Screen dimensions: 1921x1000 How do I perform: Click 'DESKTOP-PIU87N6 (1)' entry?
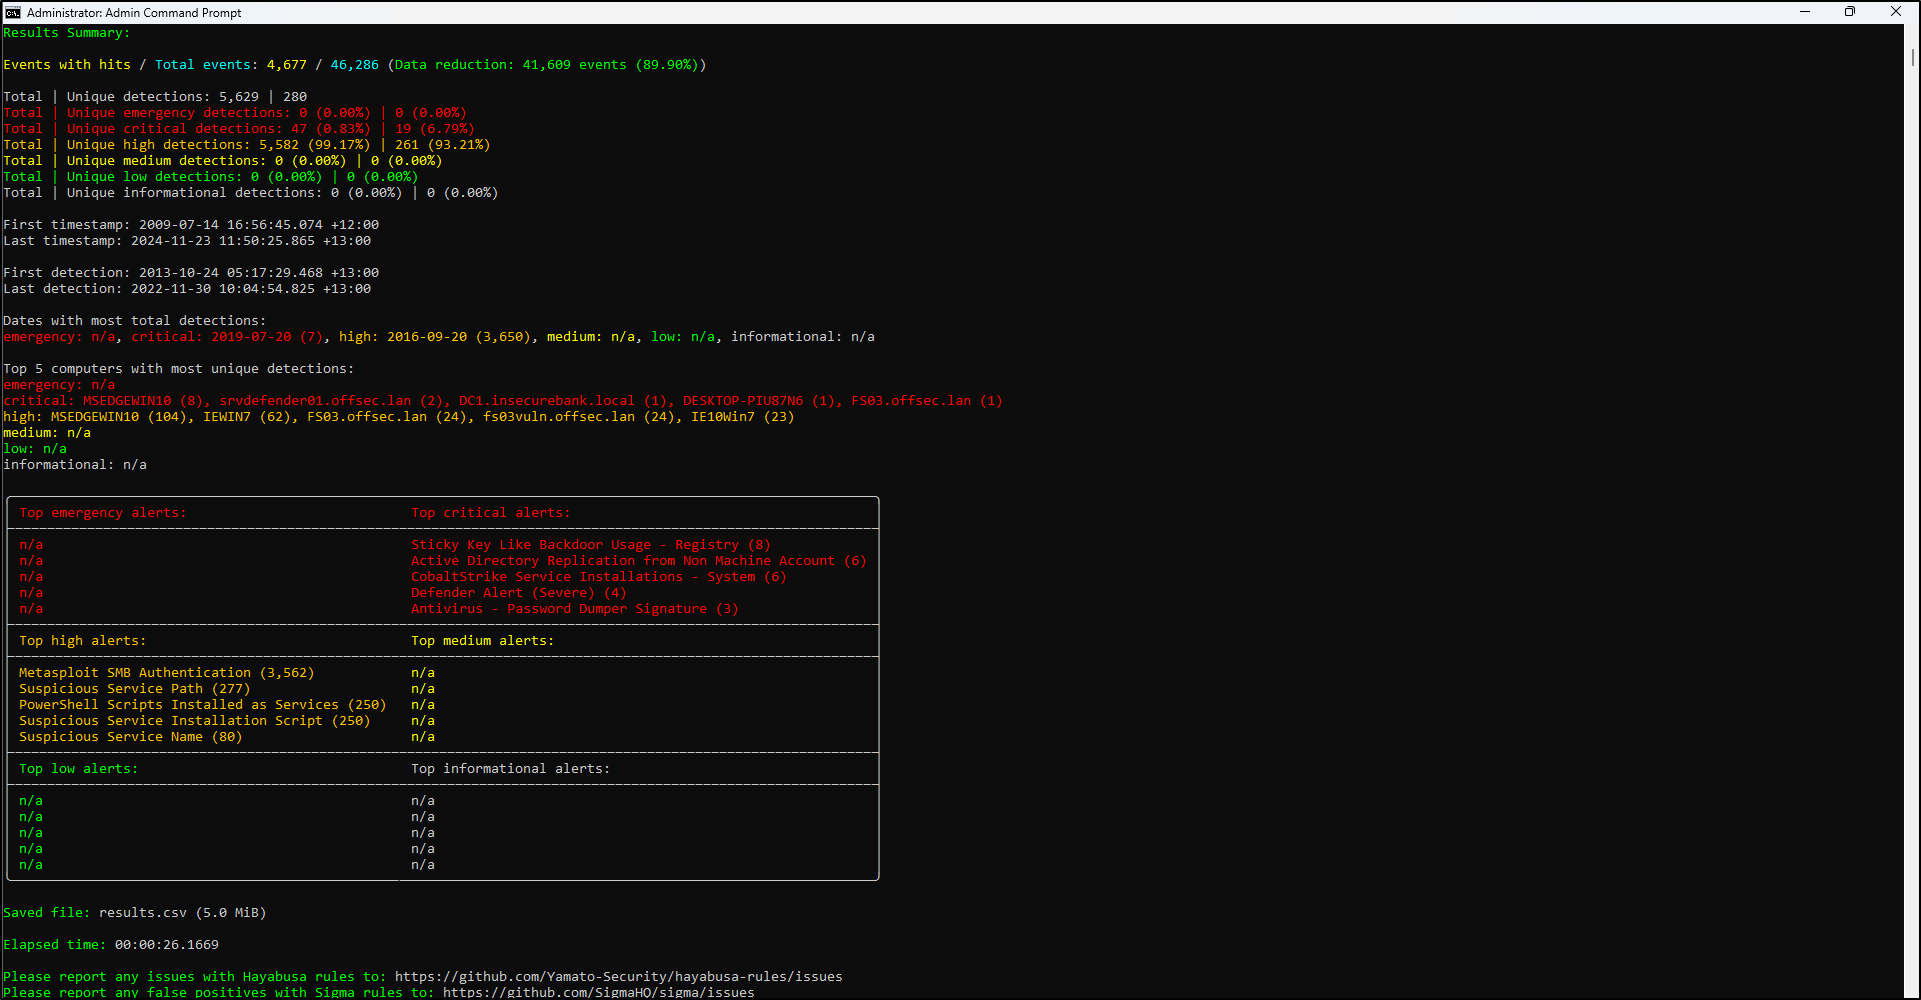(x=759, y=401)
